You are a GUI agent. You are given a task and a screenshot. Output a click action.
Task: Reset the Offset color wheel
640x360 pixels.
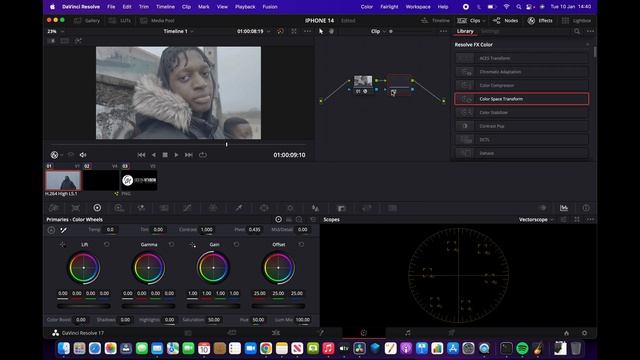click(x=301, y=244)
